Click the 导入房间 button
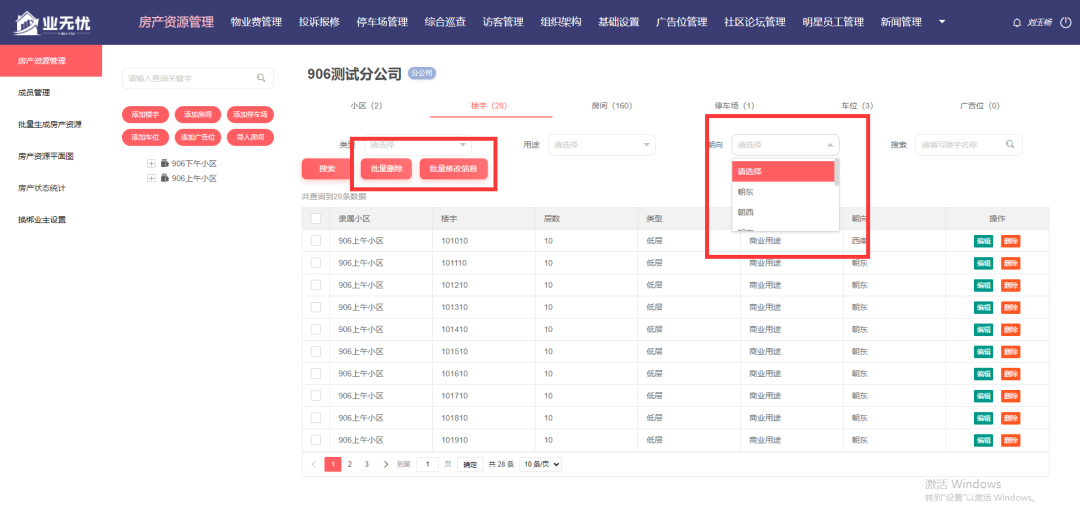 pyautogui.click(x=250, y=137)
